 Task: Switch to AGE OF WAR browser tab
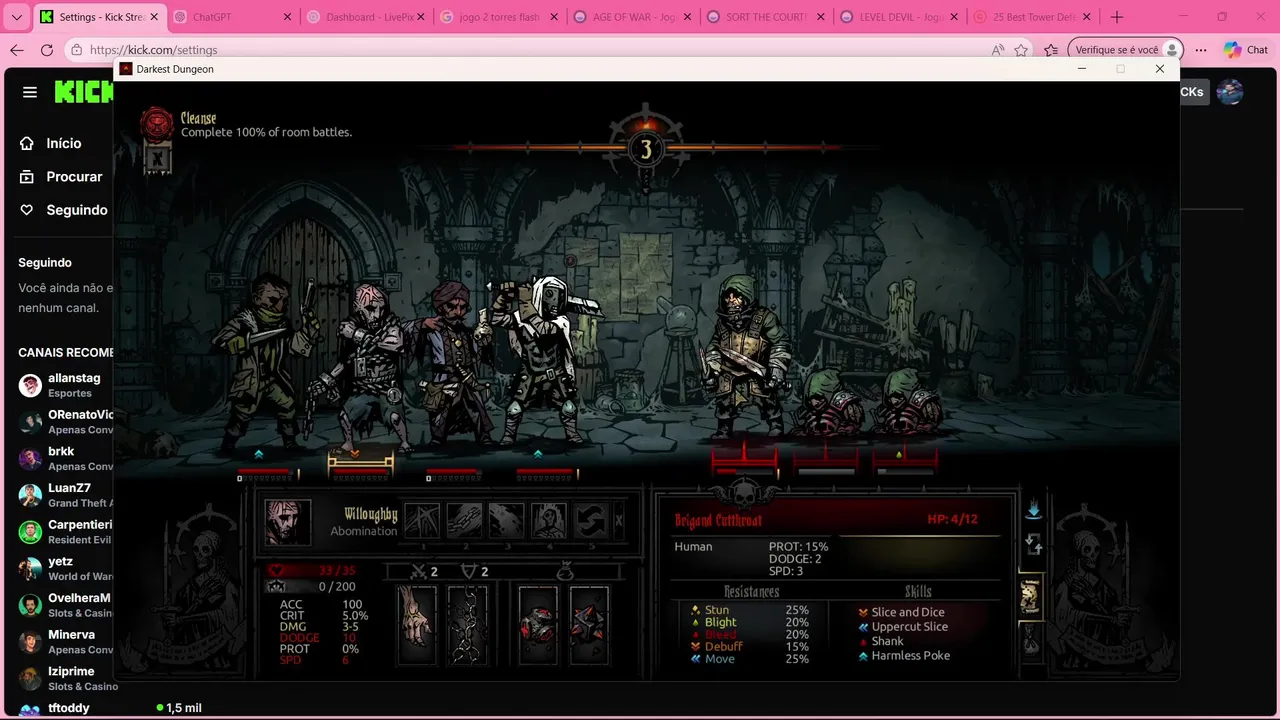click(x=630, y=17)
